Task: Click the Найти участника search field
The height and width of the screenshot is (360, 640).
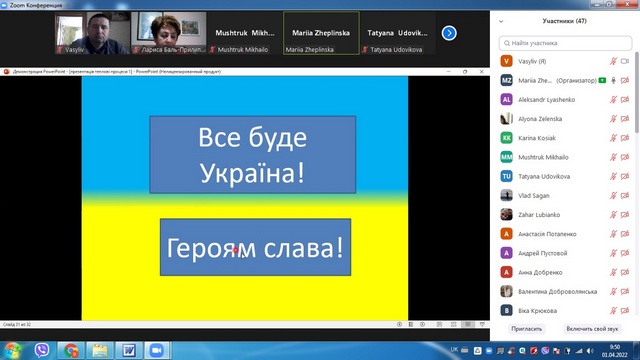Action: coord(565,43)
